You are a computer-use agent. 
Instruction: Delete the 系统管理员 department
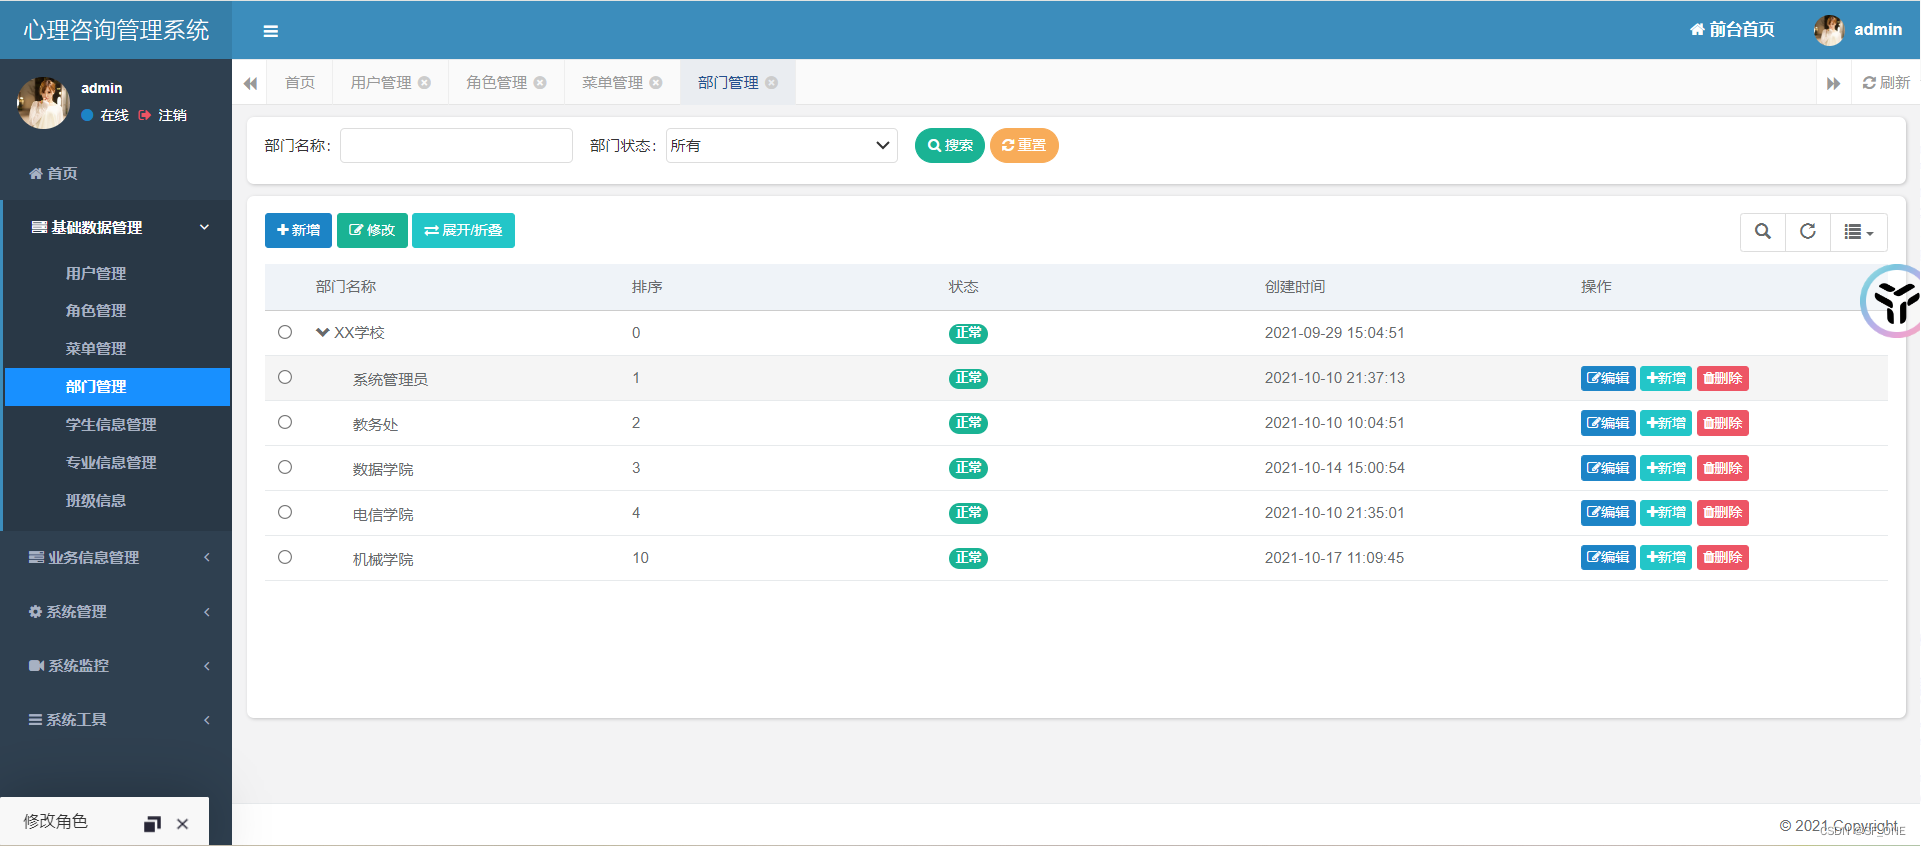[1723, 378]
